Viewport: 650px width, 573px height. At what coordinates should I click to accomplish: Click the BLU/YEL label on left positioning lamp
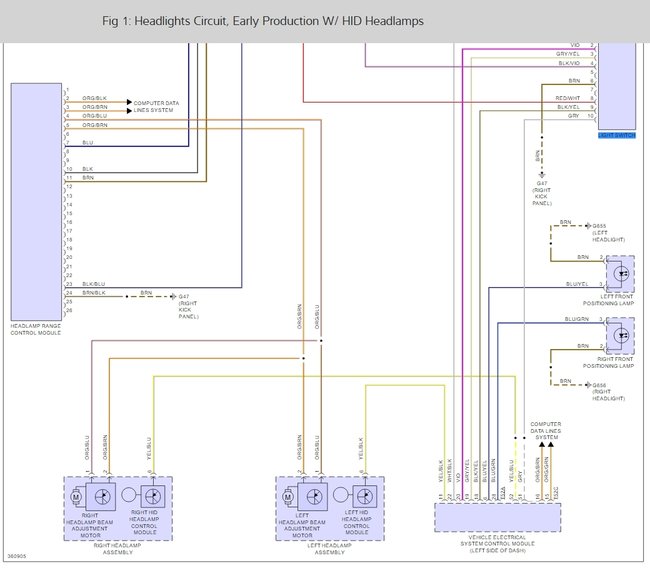tap(577, 284)
